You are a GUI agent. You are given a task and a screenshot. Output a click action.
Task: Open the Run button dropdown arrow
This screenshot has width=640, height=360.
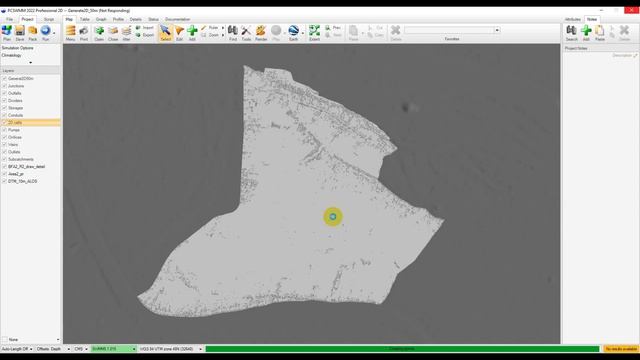click(54, 33)
